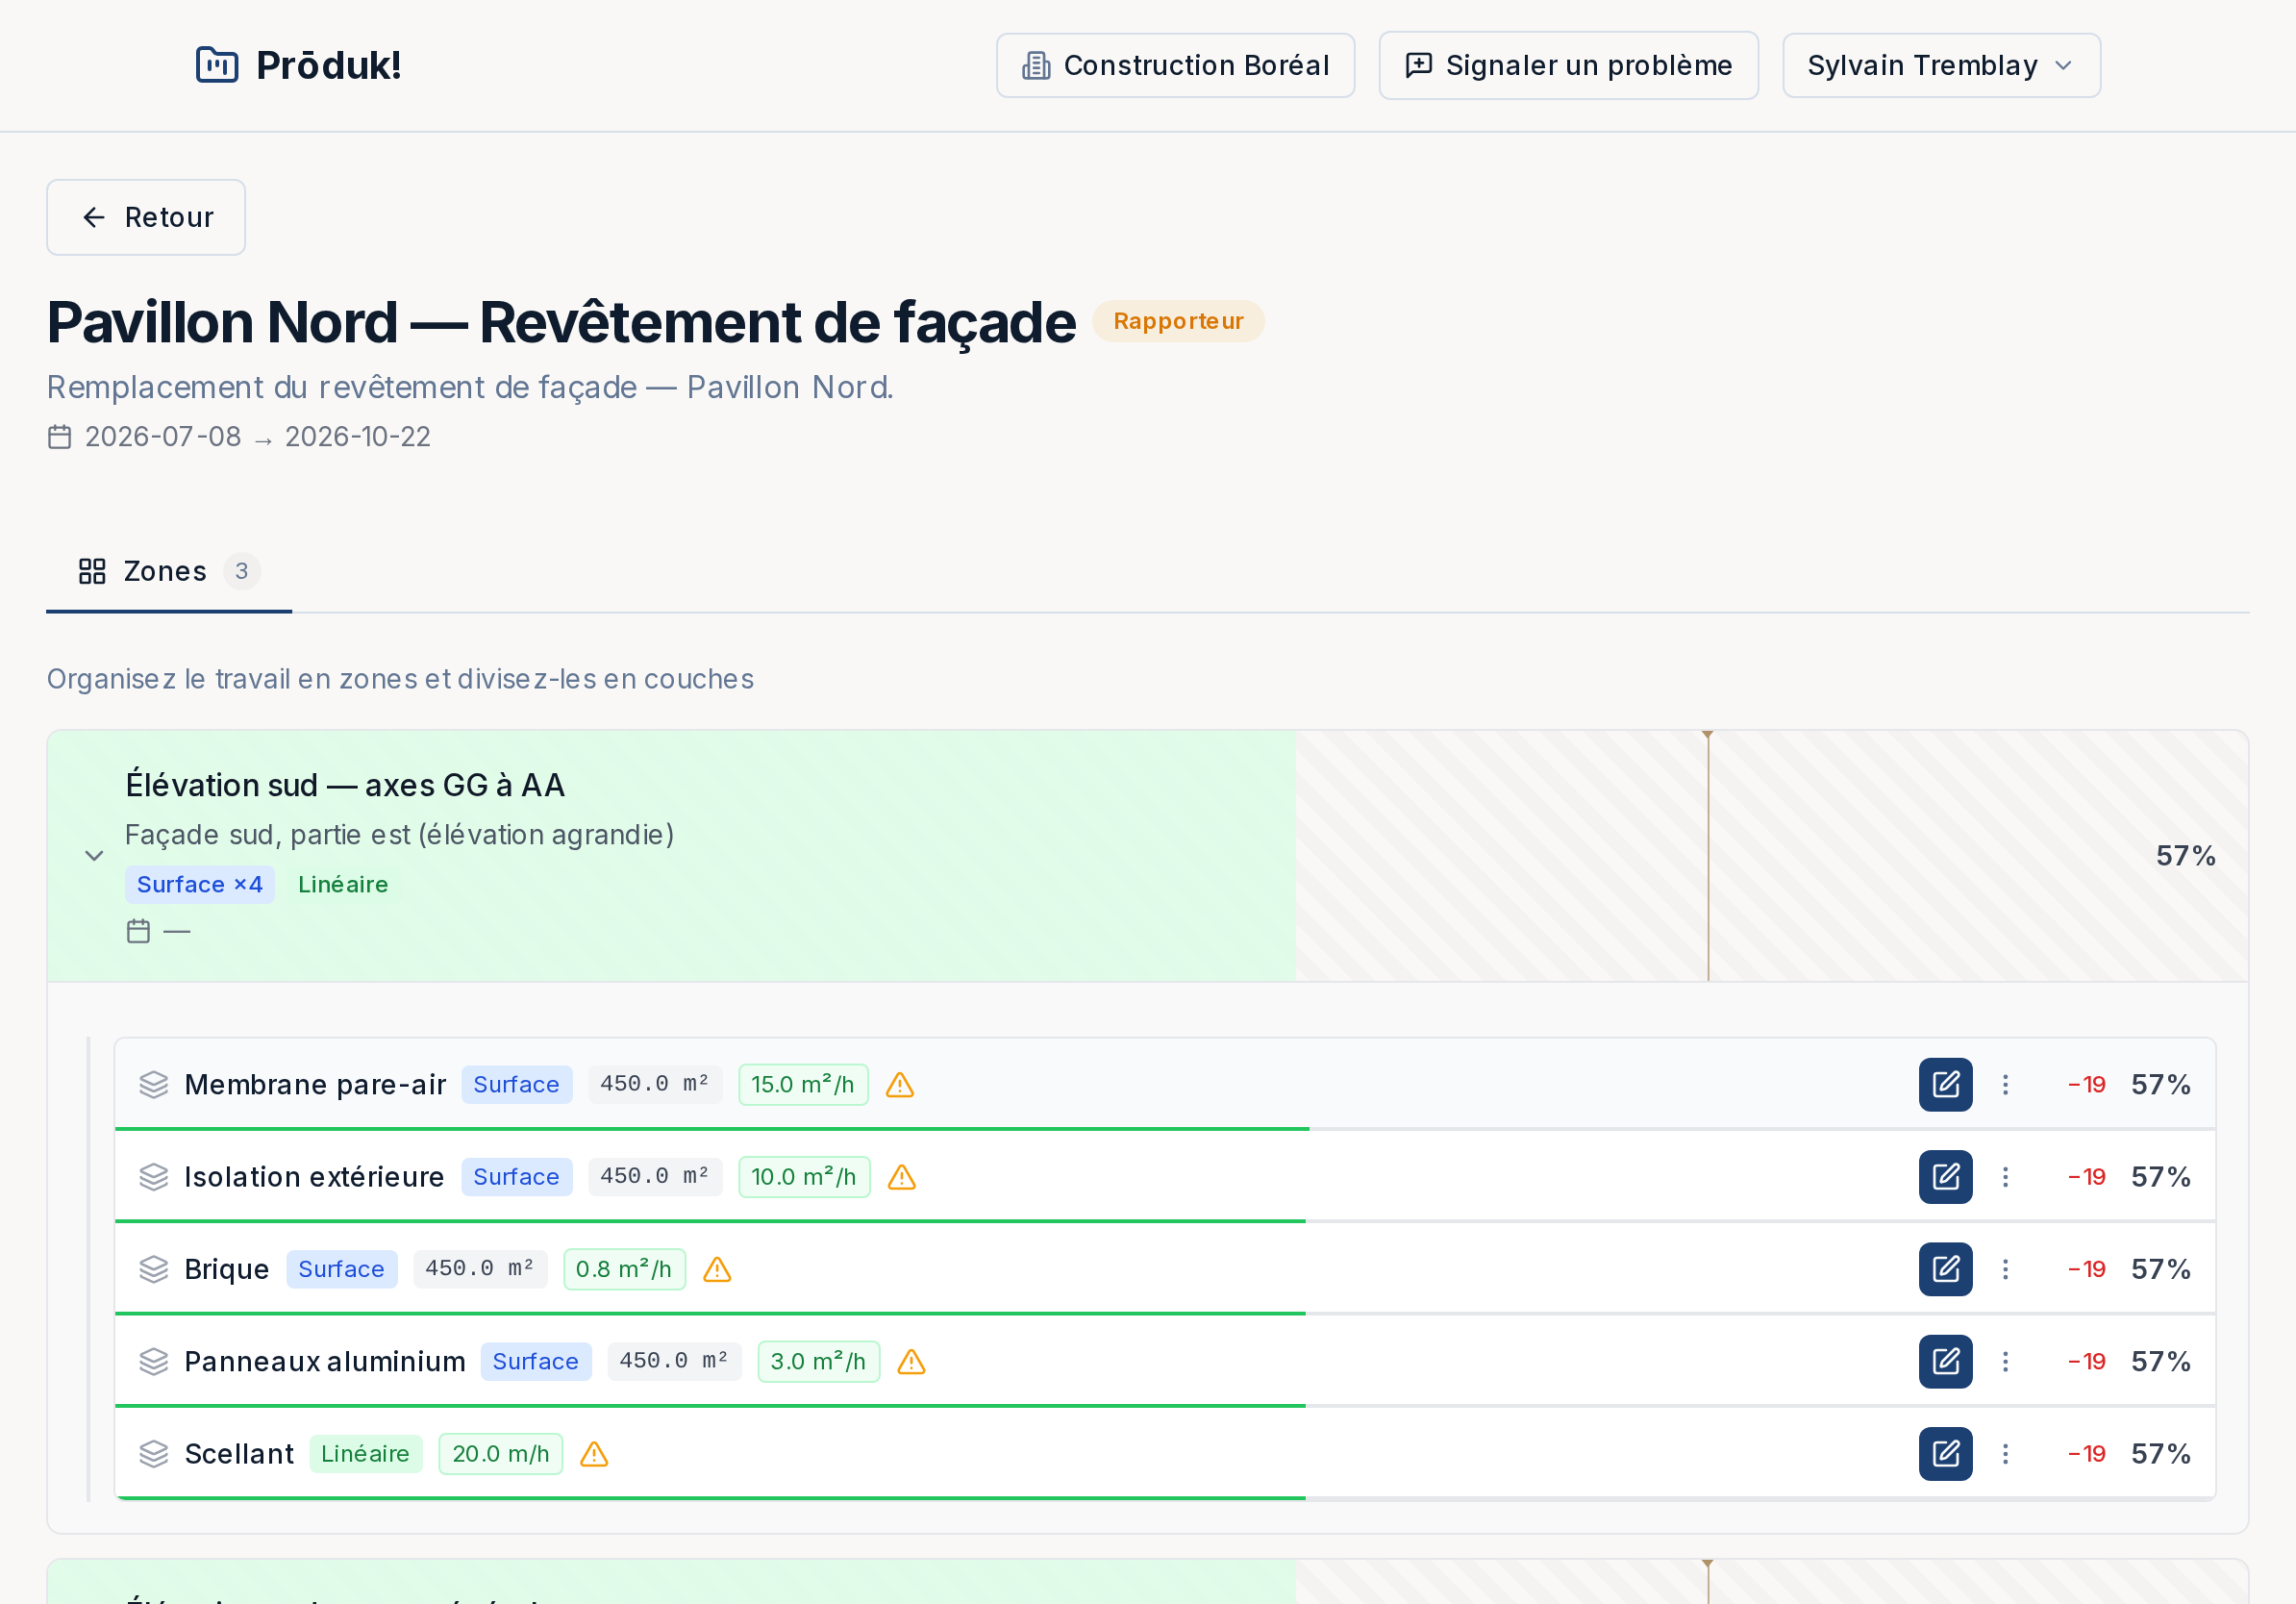
Task: Open more options for Panneaux aluminium
Action: coord(2005,1361)
